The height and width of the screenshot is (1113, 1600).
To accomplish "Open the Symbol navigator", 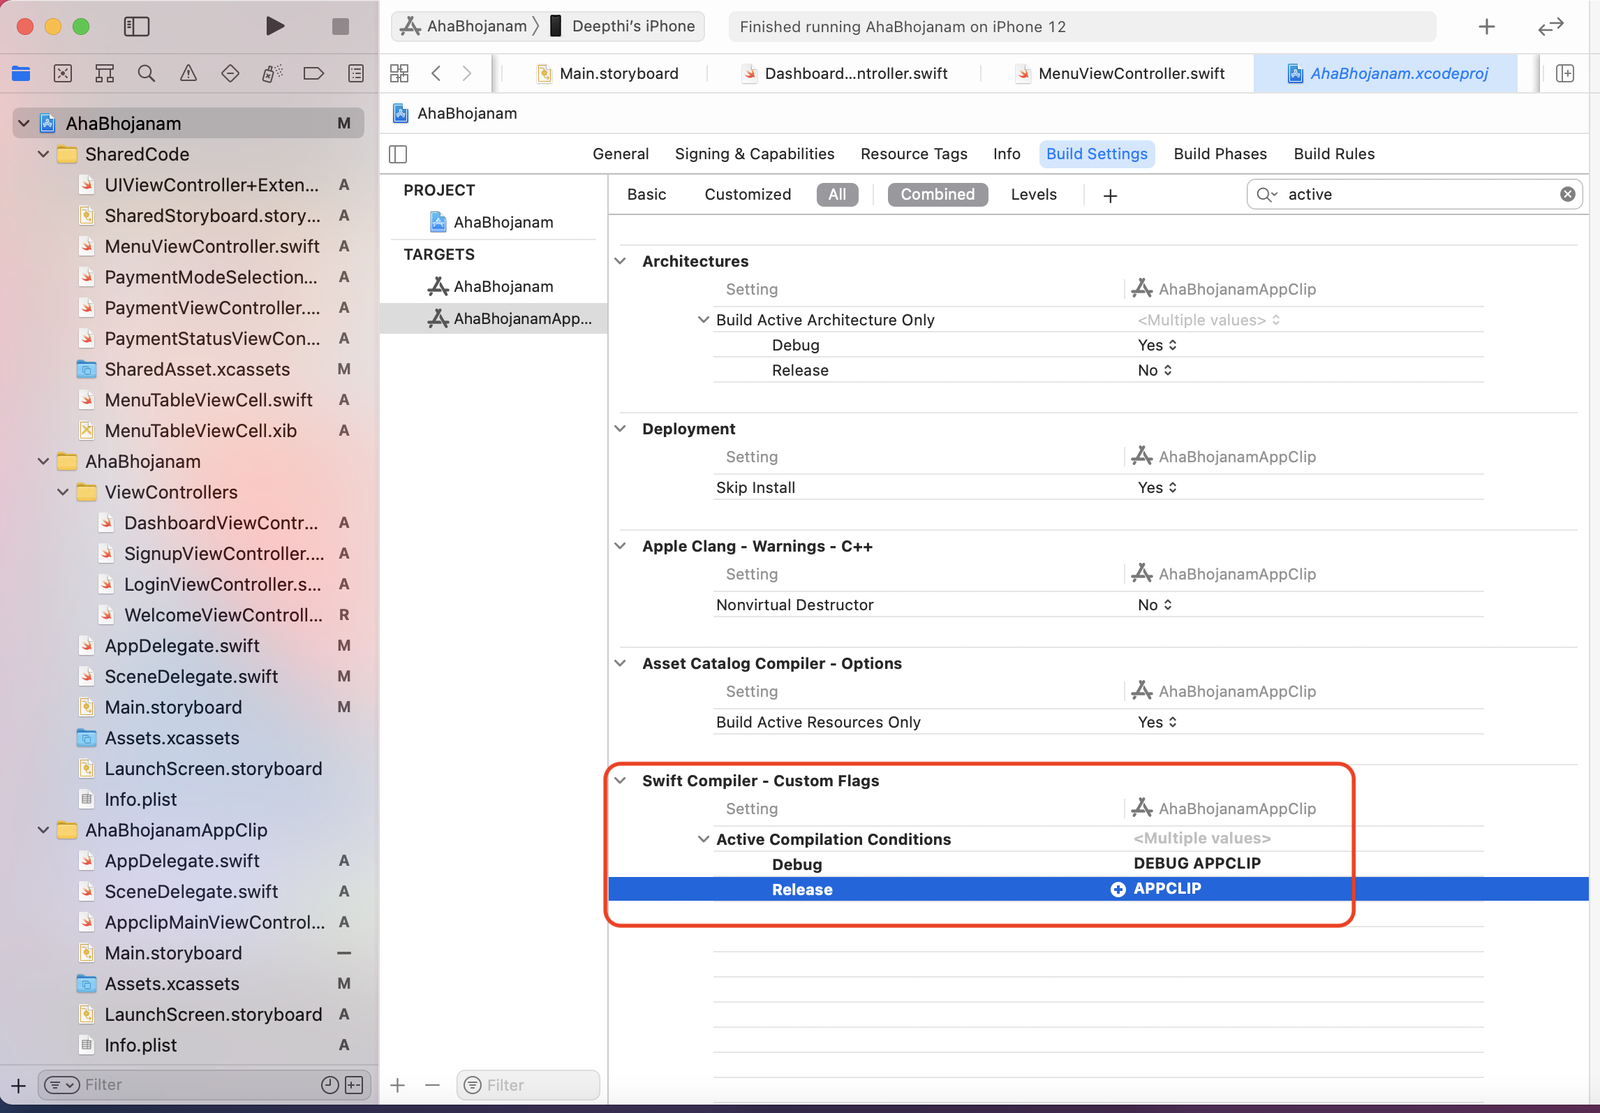I will pos(104,73).
